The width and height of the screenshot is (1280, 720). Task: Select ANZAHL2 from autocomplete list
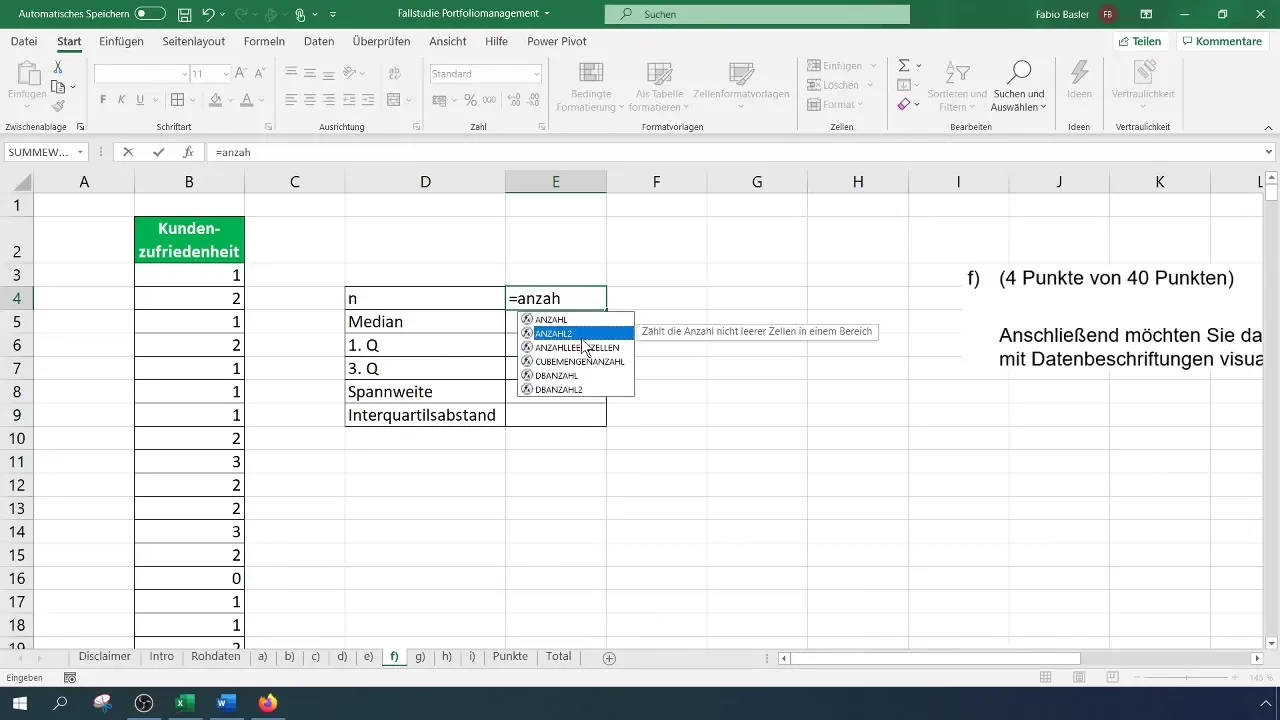[576, 333]
